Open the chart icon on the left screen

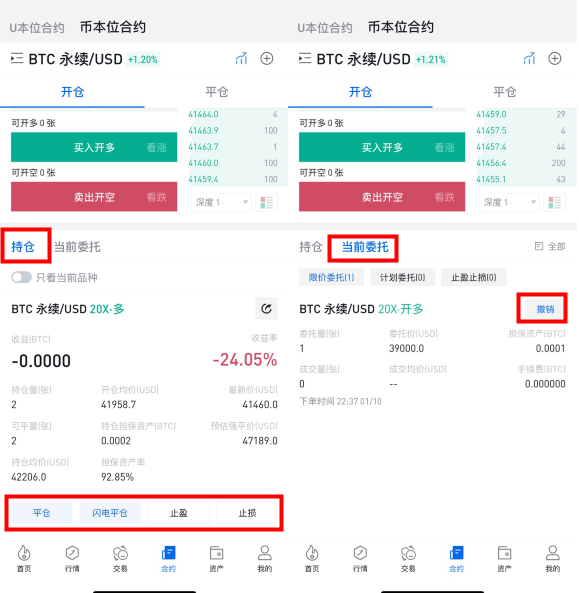[241, 59]
